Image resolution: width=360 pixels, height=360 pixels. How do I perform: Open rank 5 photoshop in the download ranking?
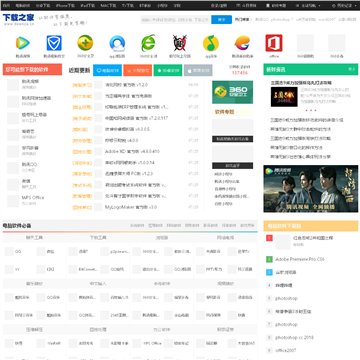286,298
